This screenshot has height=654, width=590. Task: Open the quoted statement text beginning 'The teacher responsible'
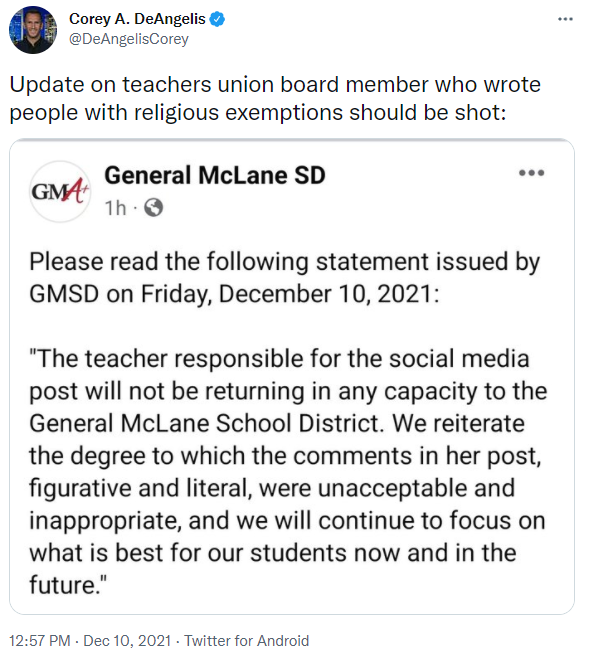coord(288,472)
